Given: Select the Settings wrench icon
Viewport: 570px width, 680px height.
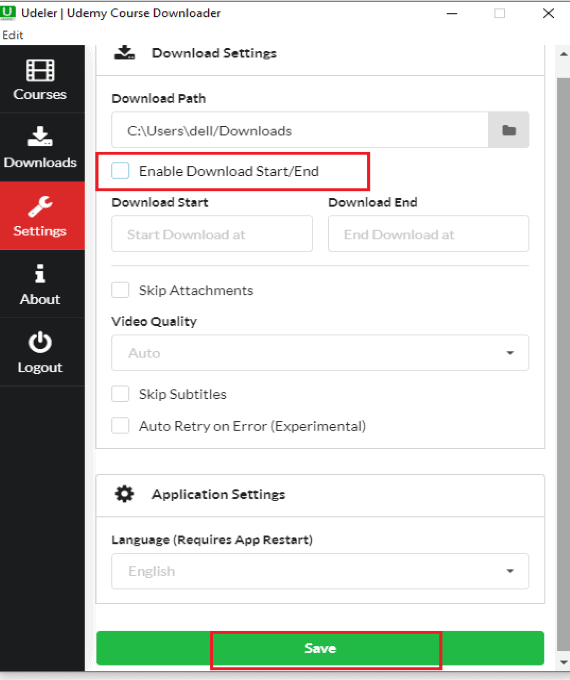Looking at the screenshot, I should point(40,206).
